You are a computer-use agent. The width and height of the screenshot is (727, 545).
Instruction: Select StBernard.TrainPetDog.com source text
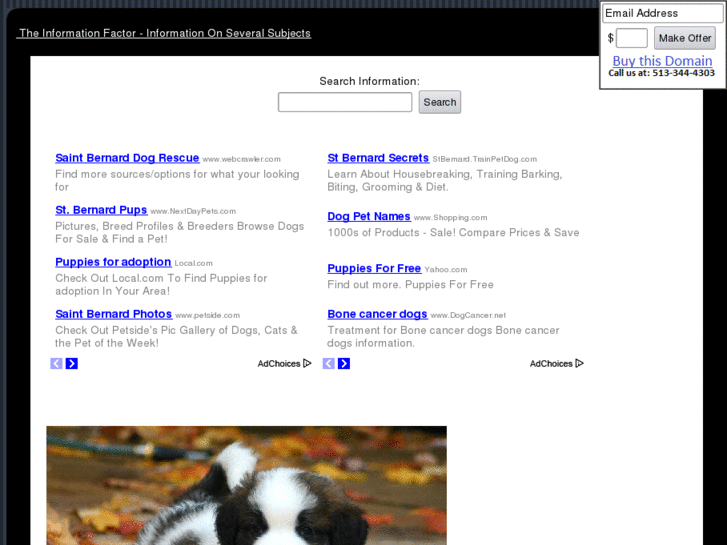pyautogui.click(x=485, y=159)
